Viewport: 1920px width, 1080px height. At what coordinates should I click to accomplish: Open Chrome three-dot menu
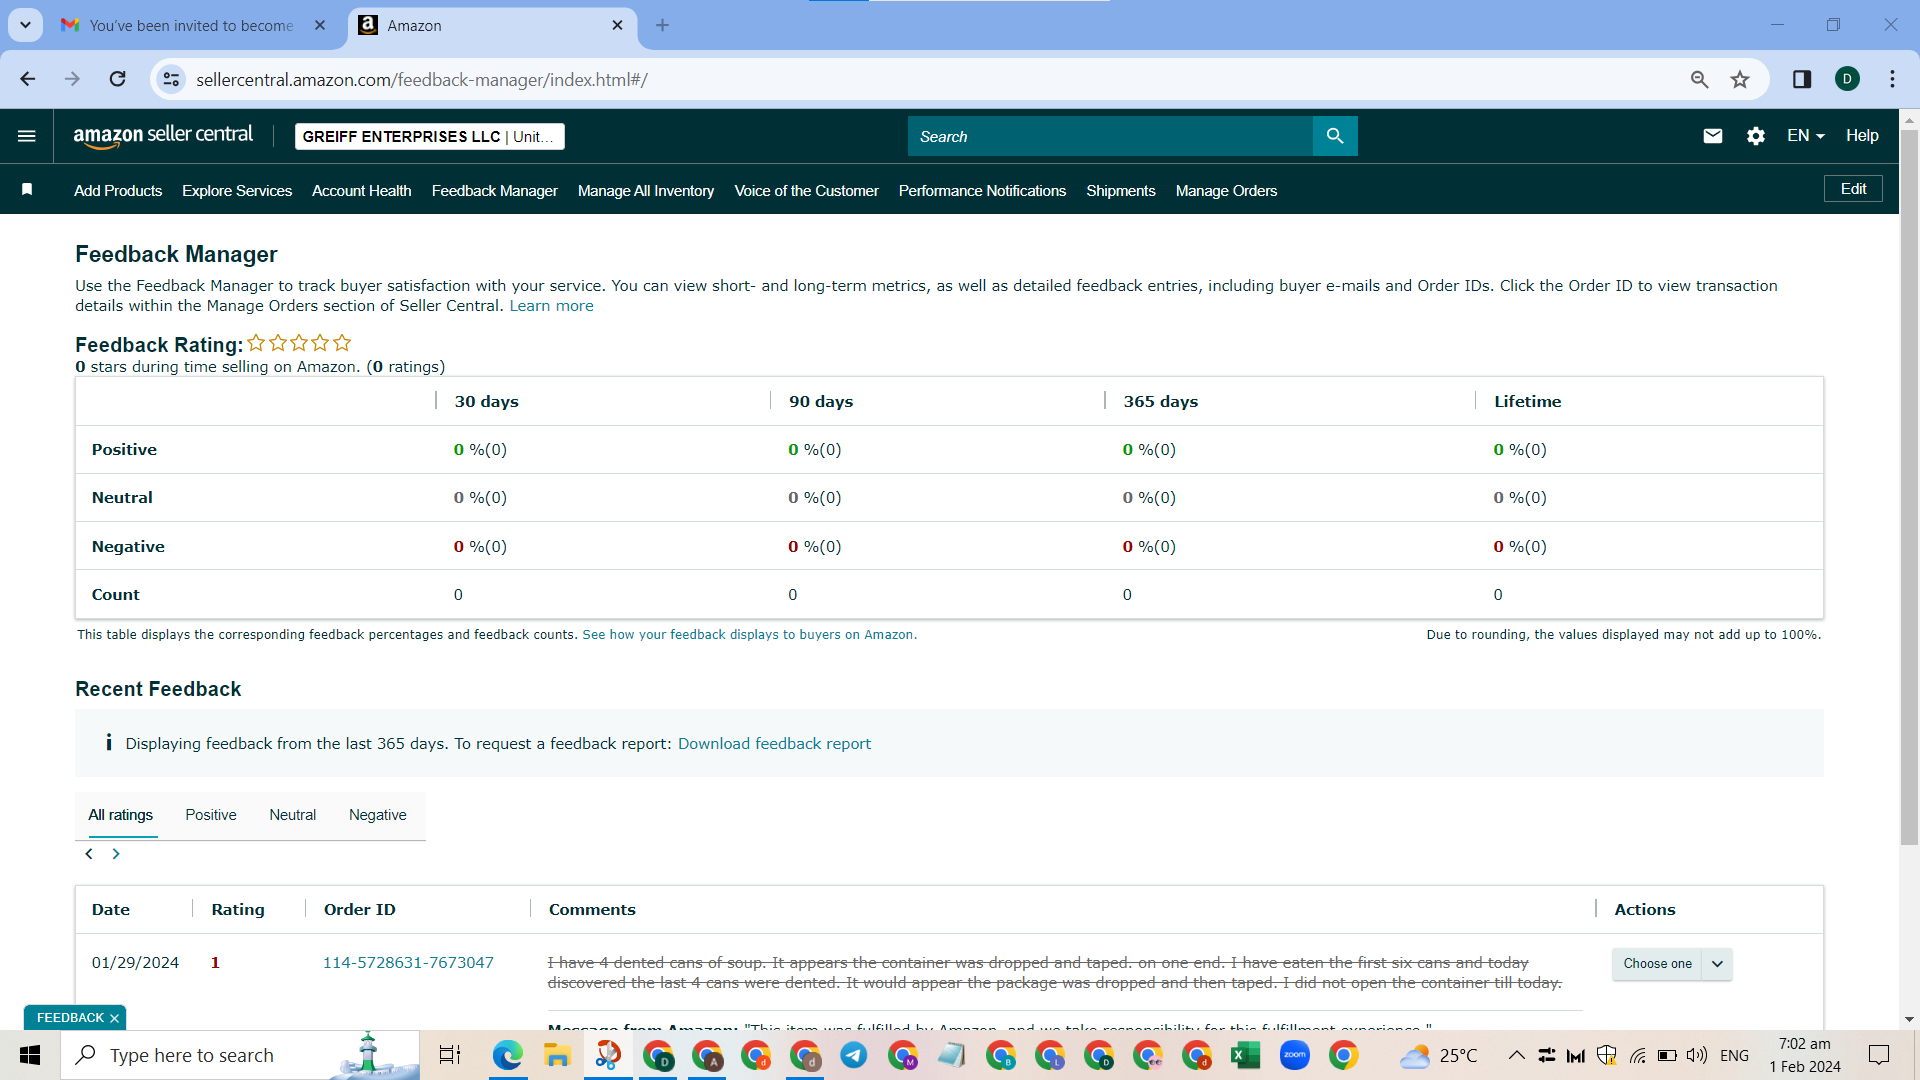click(x=1892, y=79)
